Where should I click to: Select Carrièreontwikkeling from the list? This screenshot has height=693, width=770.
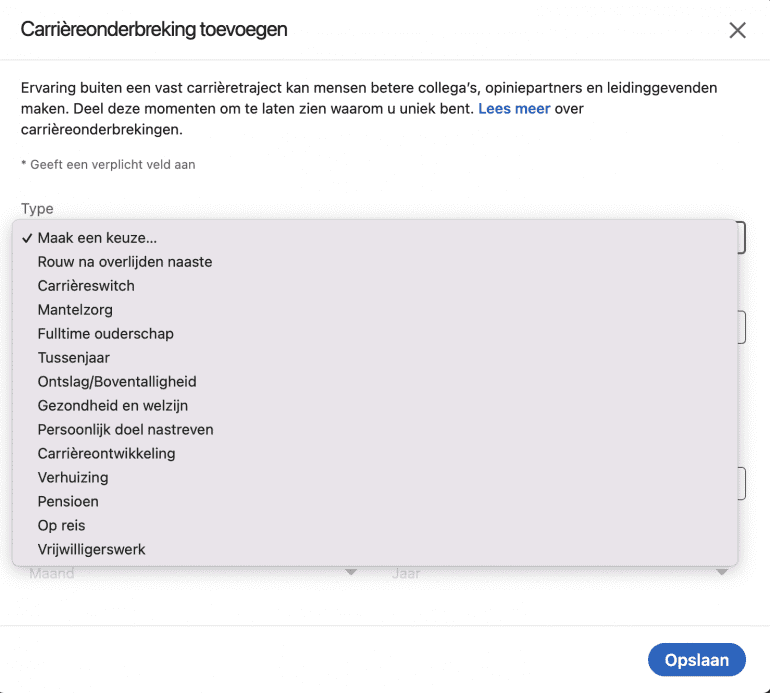(x=375, y=454)
